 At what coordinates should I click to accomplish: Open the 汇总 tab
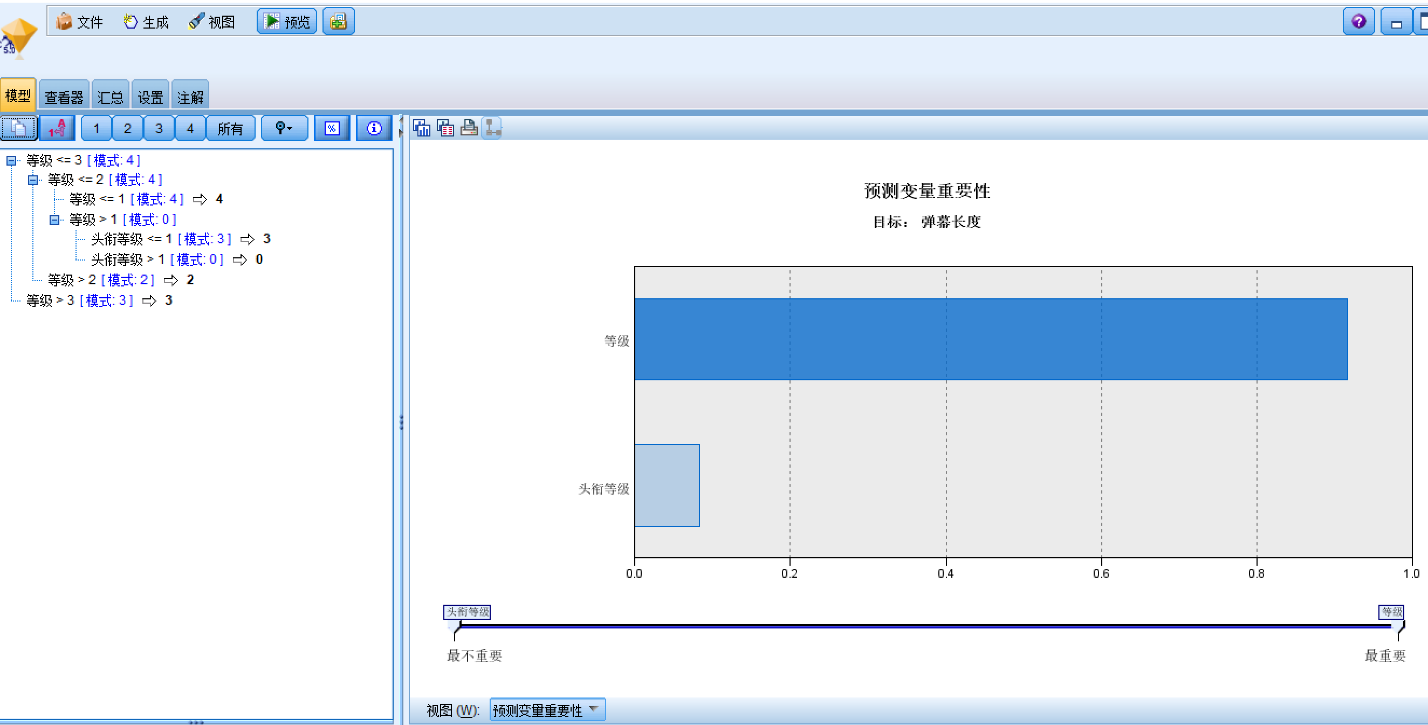coord(110,96)
